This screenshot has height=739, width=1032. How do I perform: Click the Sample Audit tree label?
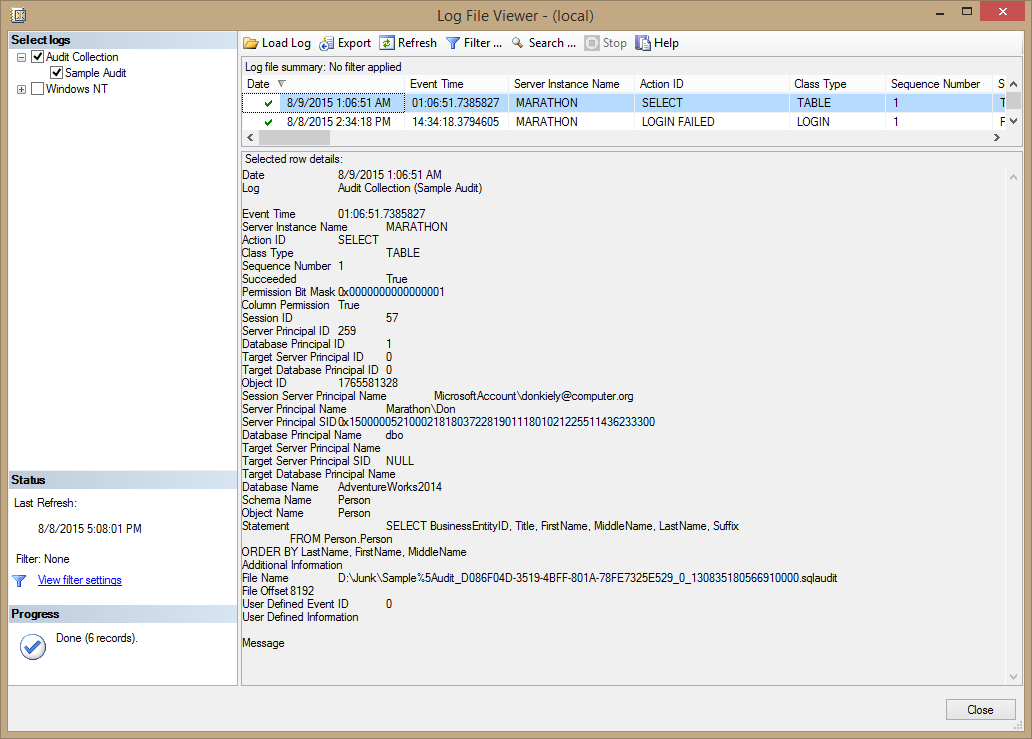point(95,73)
